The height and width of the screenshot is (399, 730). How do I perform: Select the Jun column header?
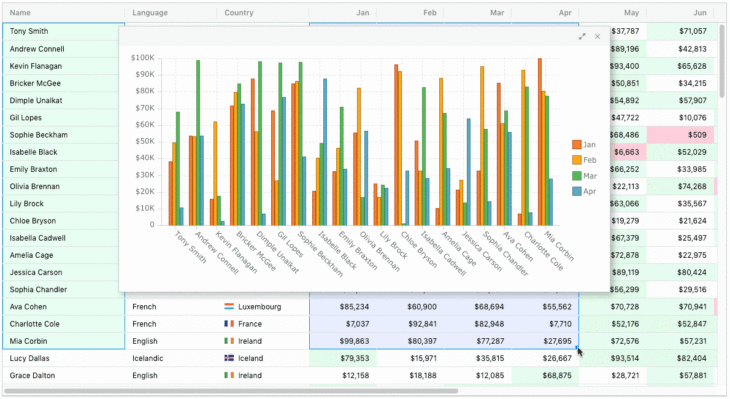click(681, 13)
